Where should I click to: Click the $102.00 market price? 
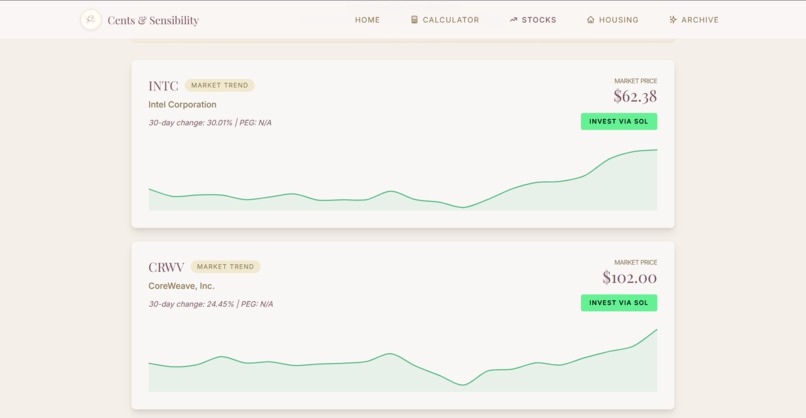click(630, 278)
